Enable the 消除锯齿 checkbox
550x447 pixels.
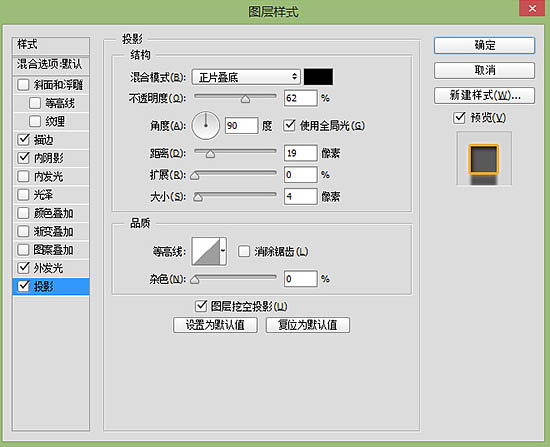coord(244,251)
